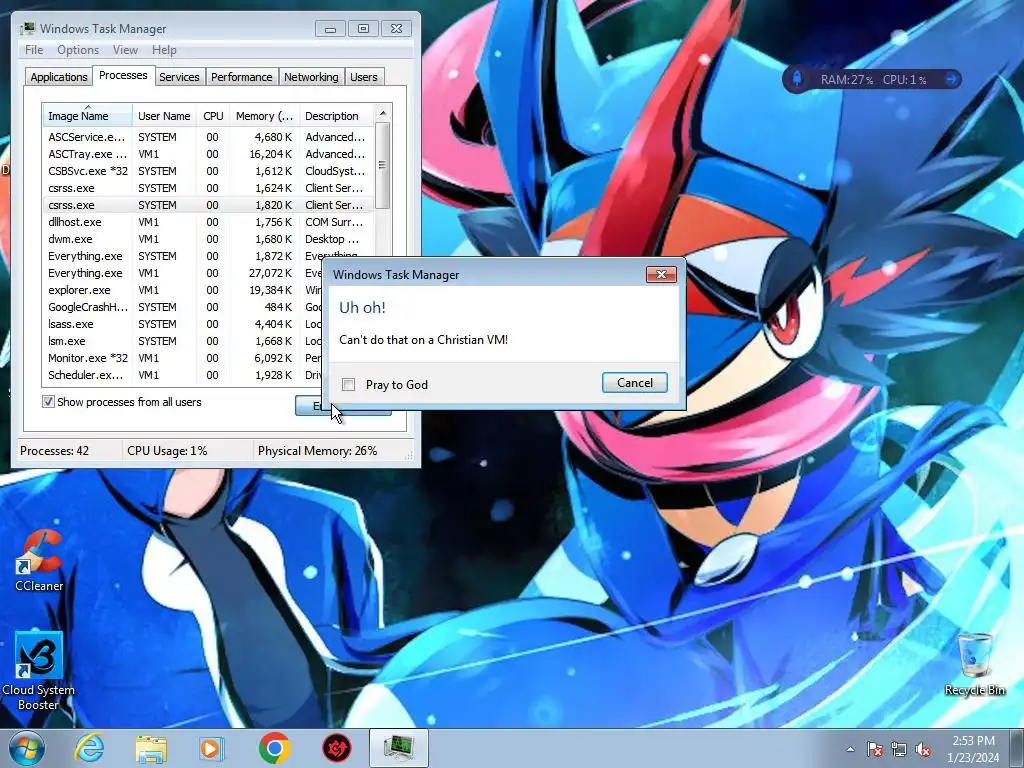
Task: Select Everything.exe using 1,872 K
Action: pos(208,256)
